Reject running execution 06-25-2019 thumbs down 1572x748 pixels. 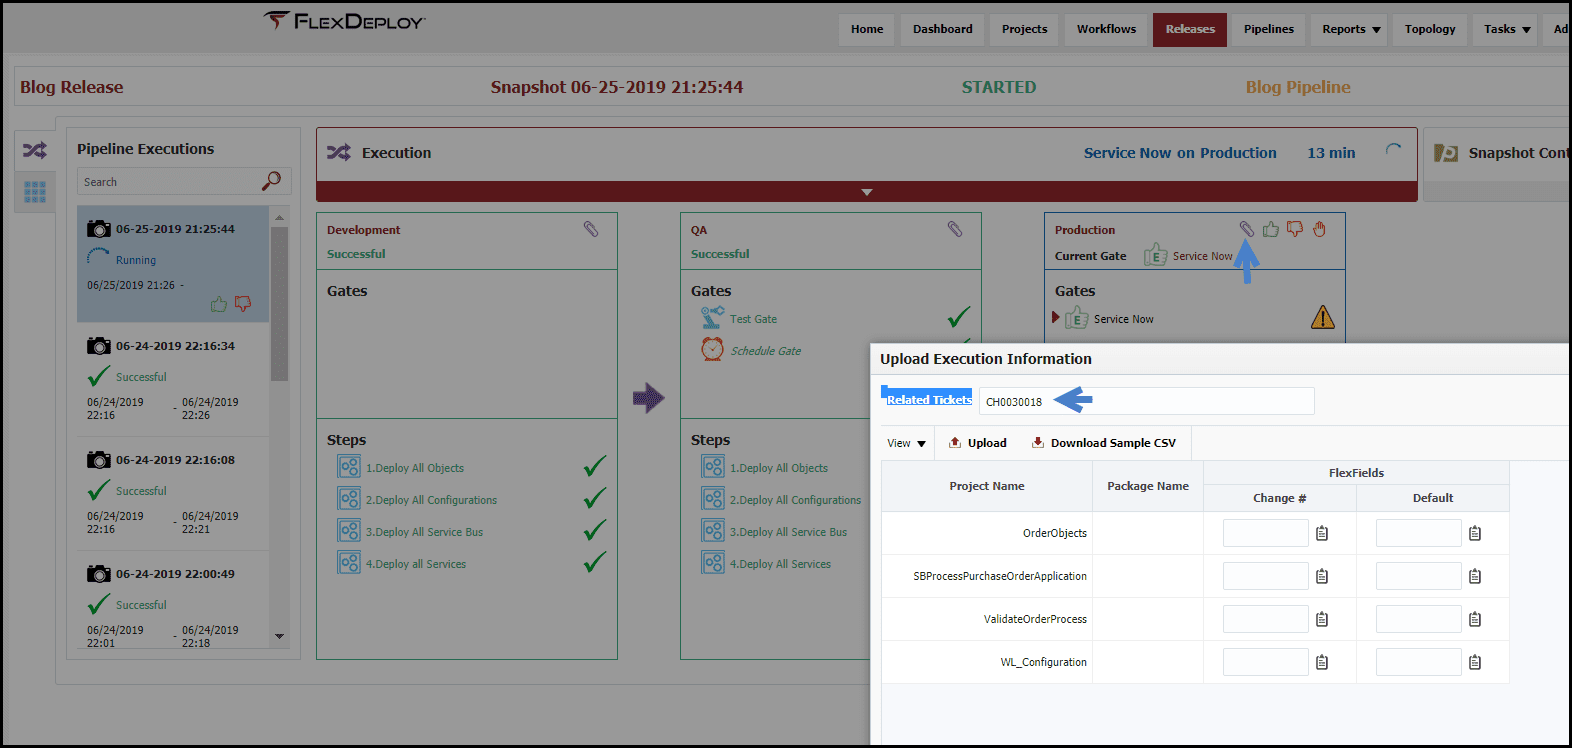[x=243, y=304]
